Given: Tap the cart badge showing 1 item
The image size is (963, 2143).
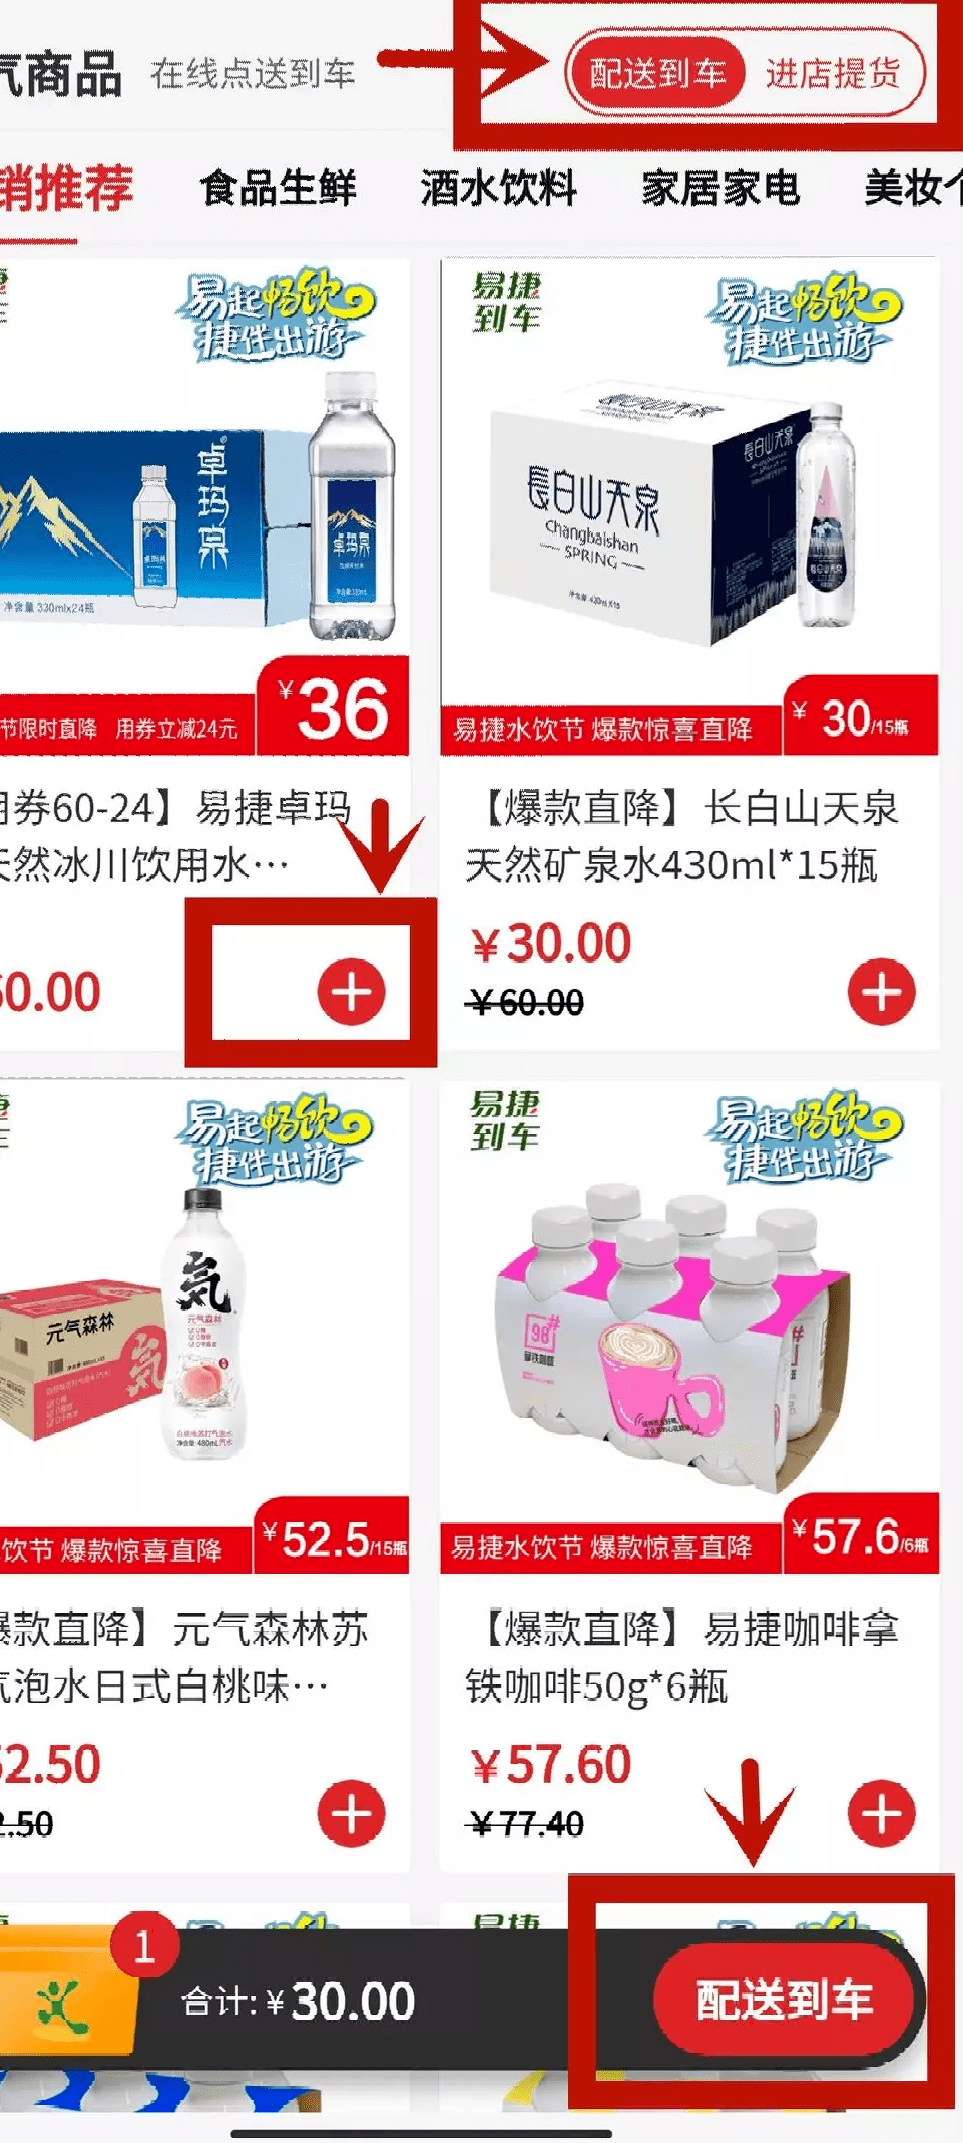Looking at the screenshot, I should [144, 1946].
